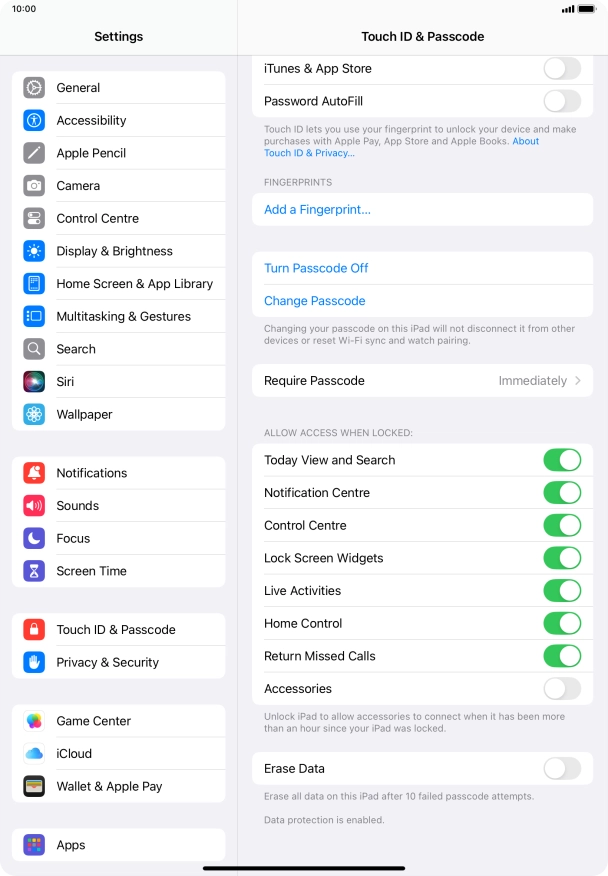
Task: Tap the Siri icon
Action: [34, 382]
